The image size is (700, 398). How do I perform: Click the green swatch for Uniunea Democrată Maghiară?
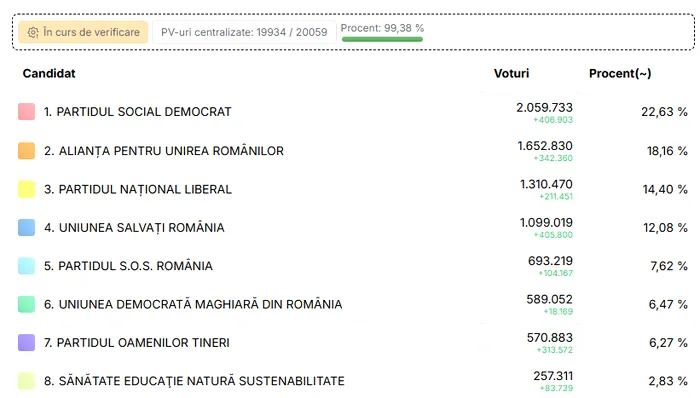tap(26, 304)
